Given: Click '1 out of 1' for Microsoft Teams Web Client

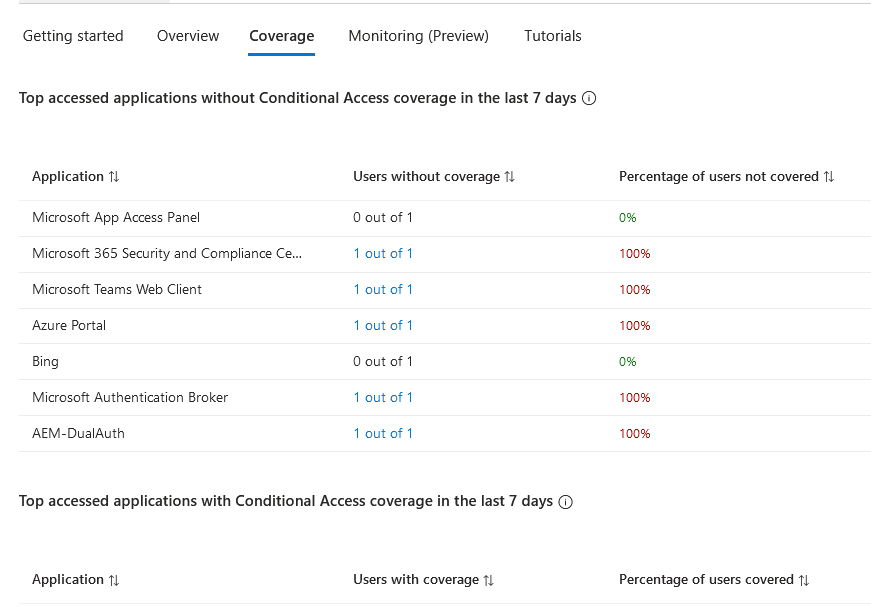Looking at the screenshot, I should (x=383, y=289).
